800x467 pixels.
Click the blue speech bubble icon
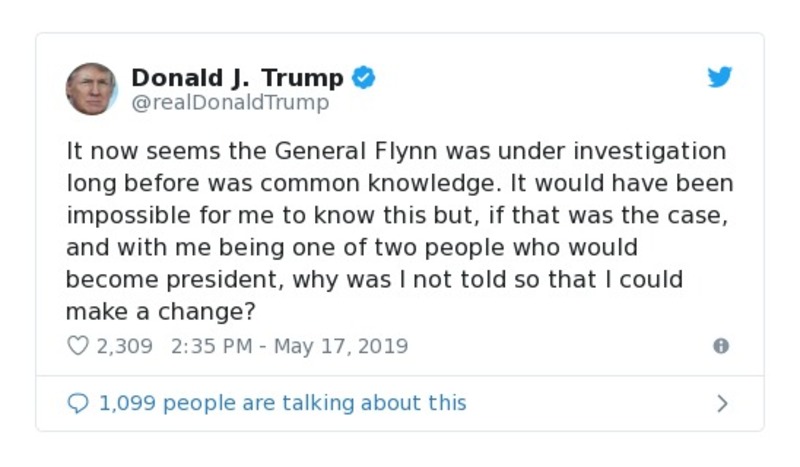(77, 403)
